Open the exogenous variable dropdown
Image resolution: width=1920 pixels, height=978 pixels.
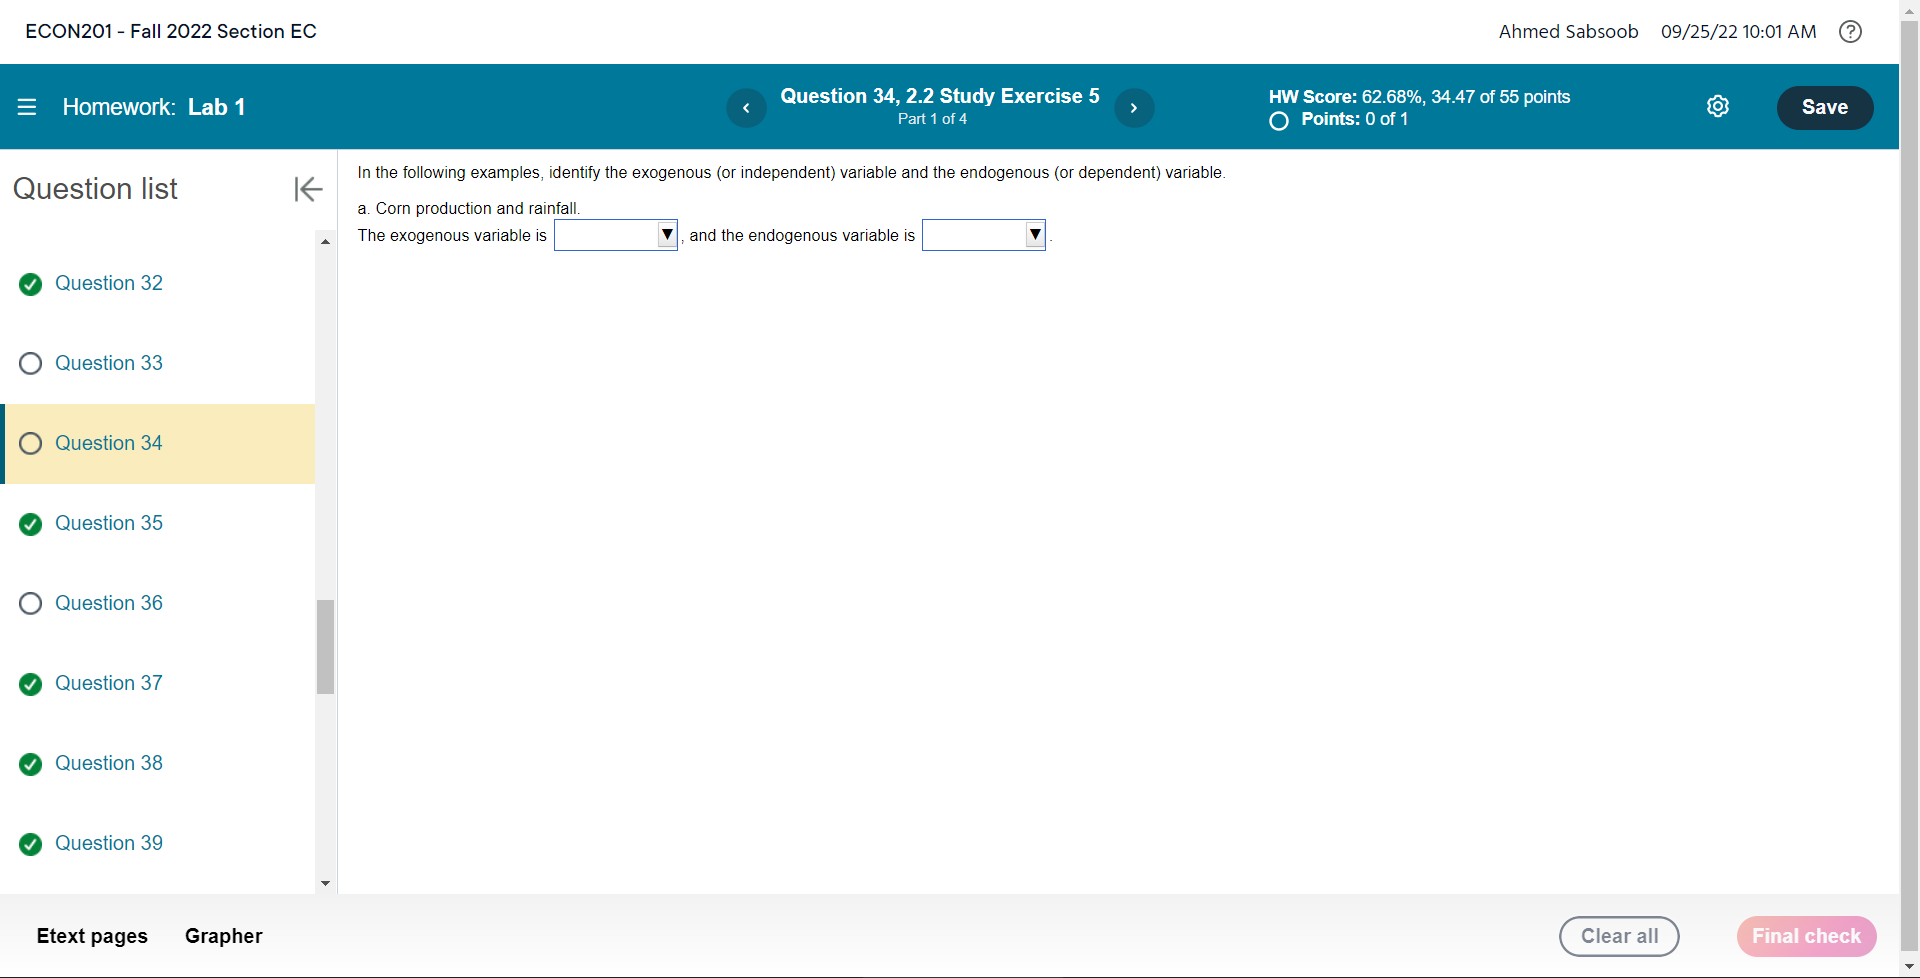click(616, 235)
